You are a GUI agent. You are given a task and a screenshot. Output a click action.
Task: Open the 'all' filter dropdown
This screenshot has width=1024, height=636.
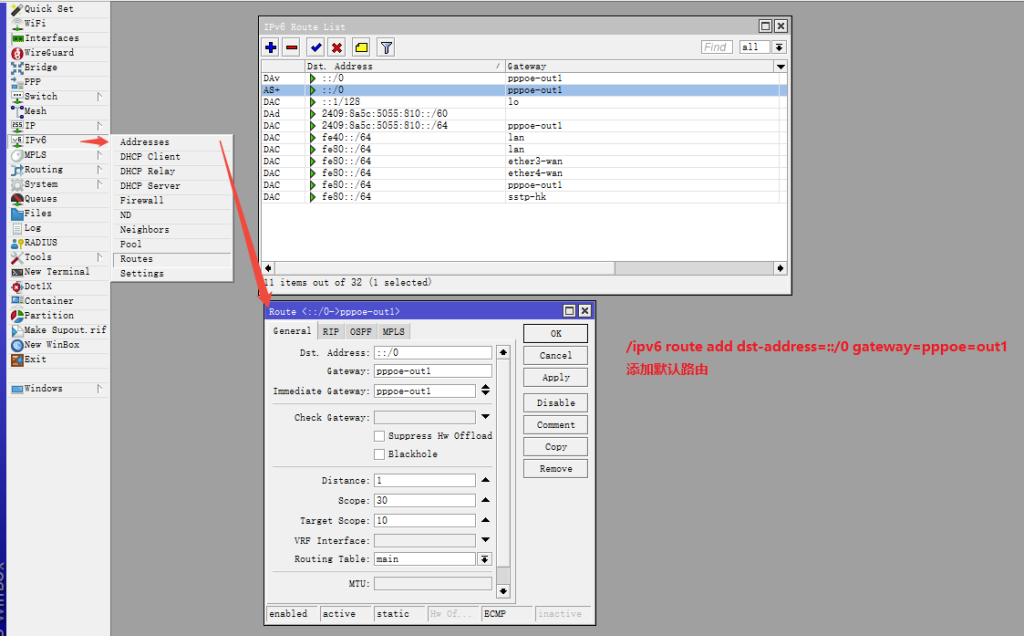(779, 47)
